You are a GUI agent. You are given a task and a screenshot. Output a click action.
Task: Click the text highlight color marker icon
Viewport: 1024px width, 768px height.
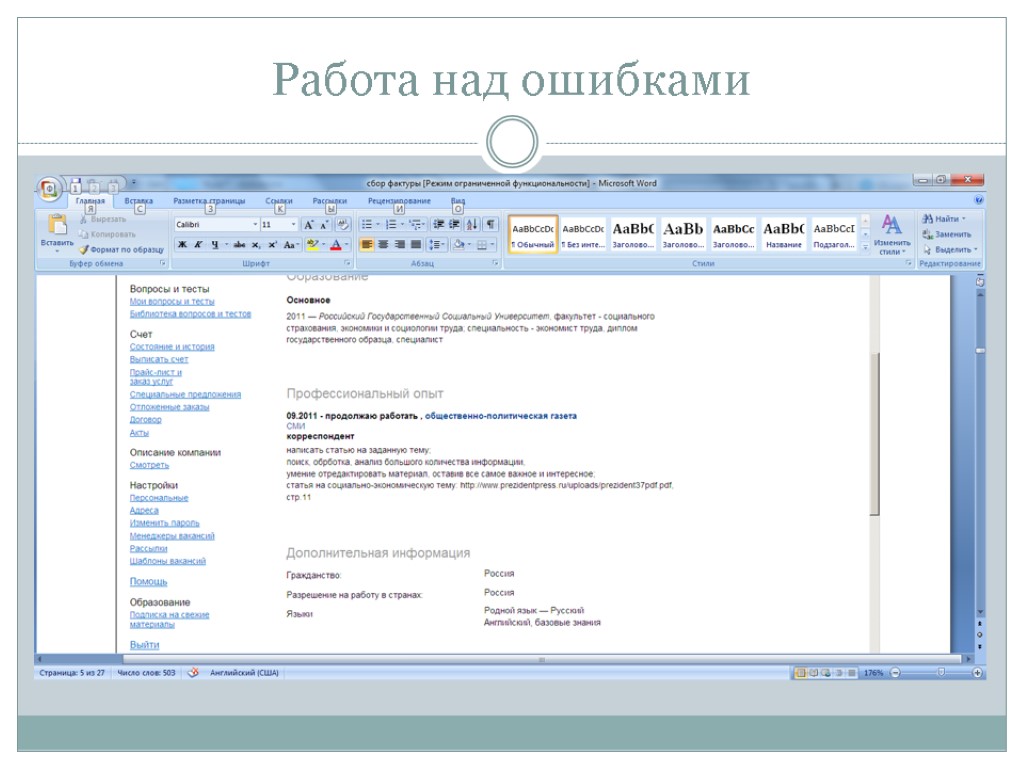[x=312, y=244]
